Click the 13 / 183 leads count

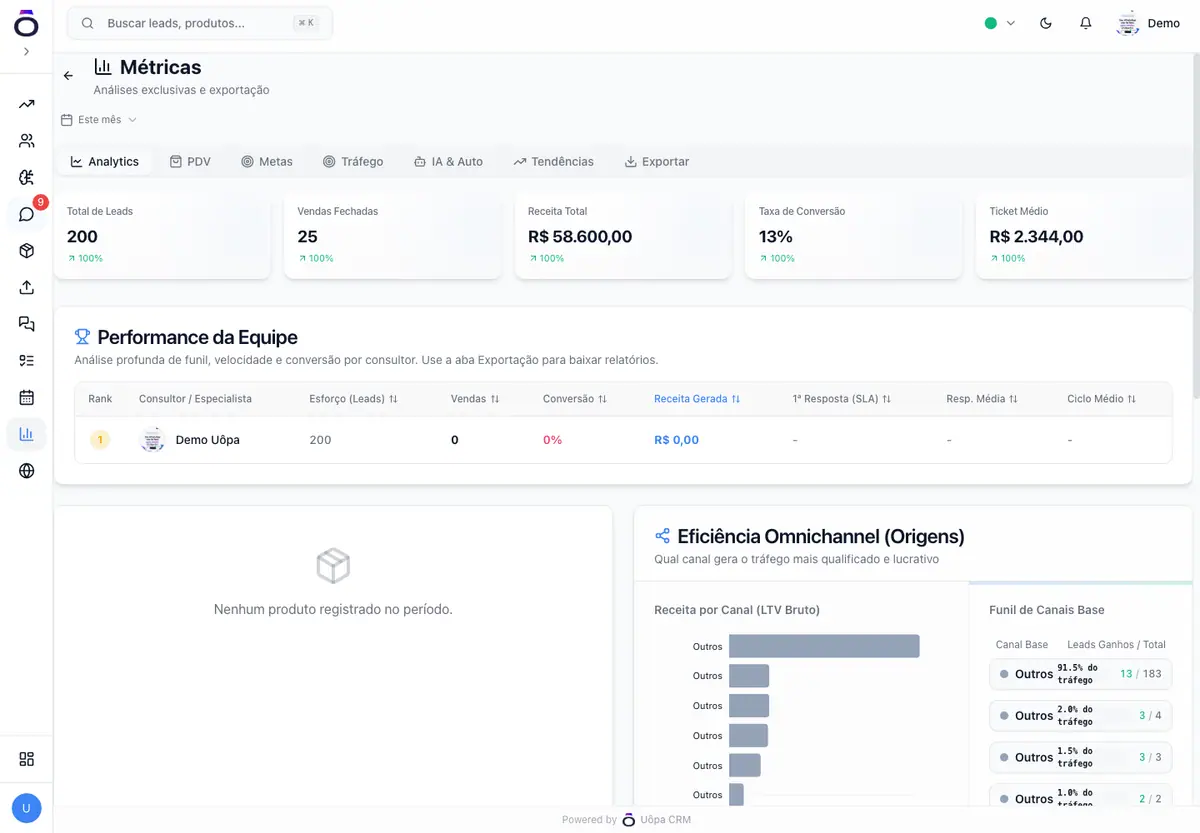(1141, 674)
